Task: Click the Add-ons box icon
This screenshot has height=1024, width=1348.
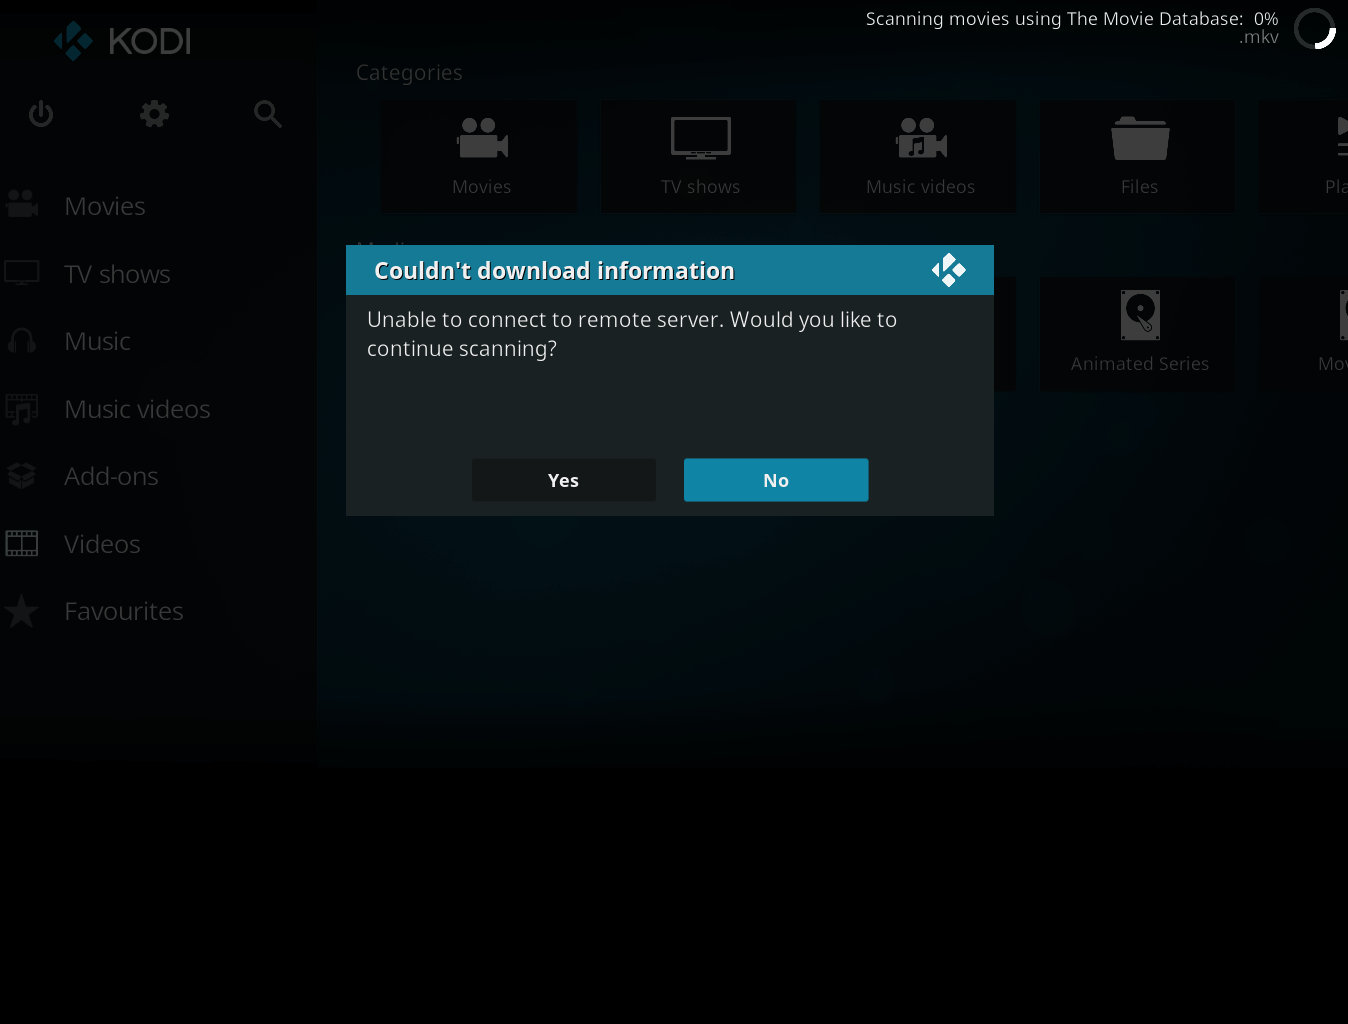Action: (x=22, y=476)
